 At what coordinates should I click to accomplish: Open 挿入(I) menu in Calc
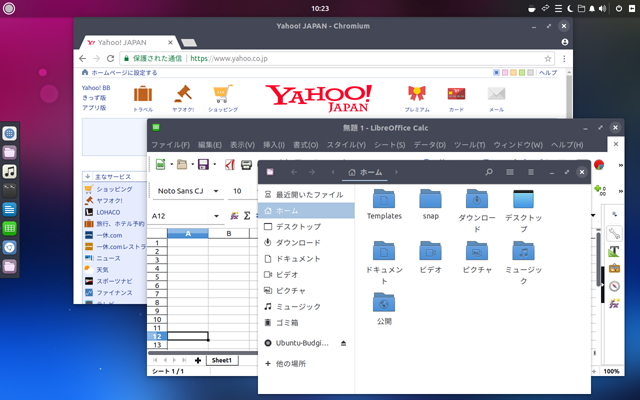273,145
